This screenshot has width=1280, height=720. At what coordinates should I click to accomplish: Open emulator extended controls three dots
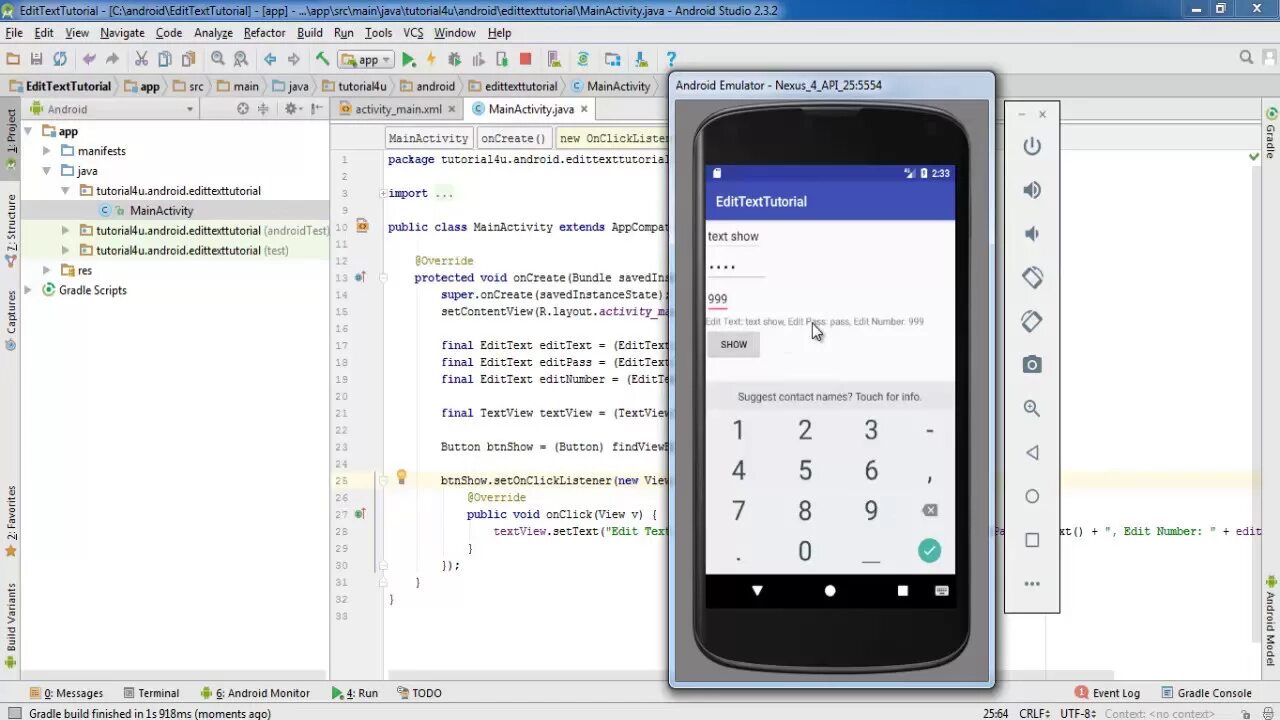pos(1032,584)
